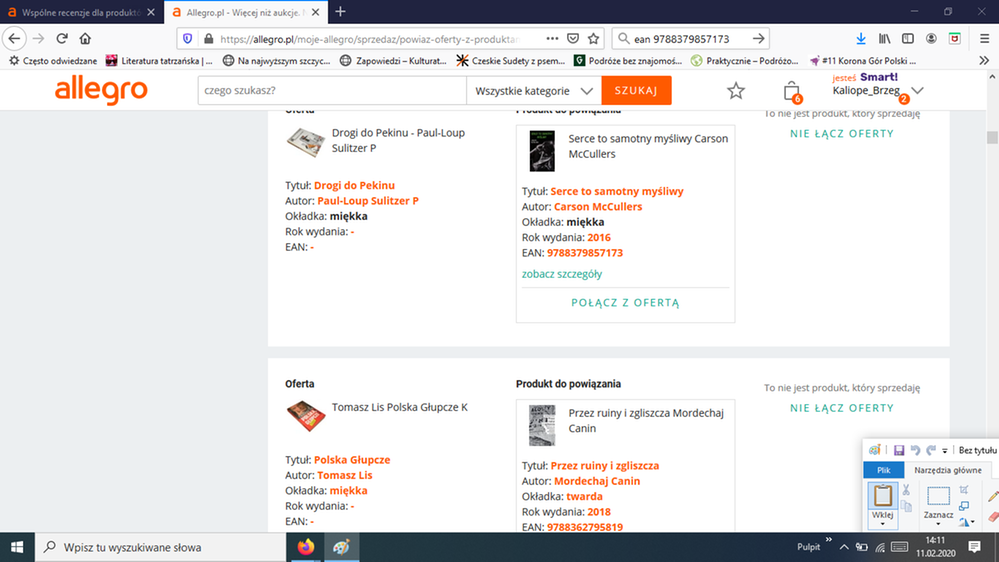Expand the Kaliope_Brzeg account menu
The height and width of the screenshot is (562, 999).
click(917, 91)
